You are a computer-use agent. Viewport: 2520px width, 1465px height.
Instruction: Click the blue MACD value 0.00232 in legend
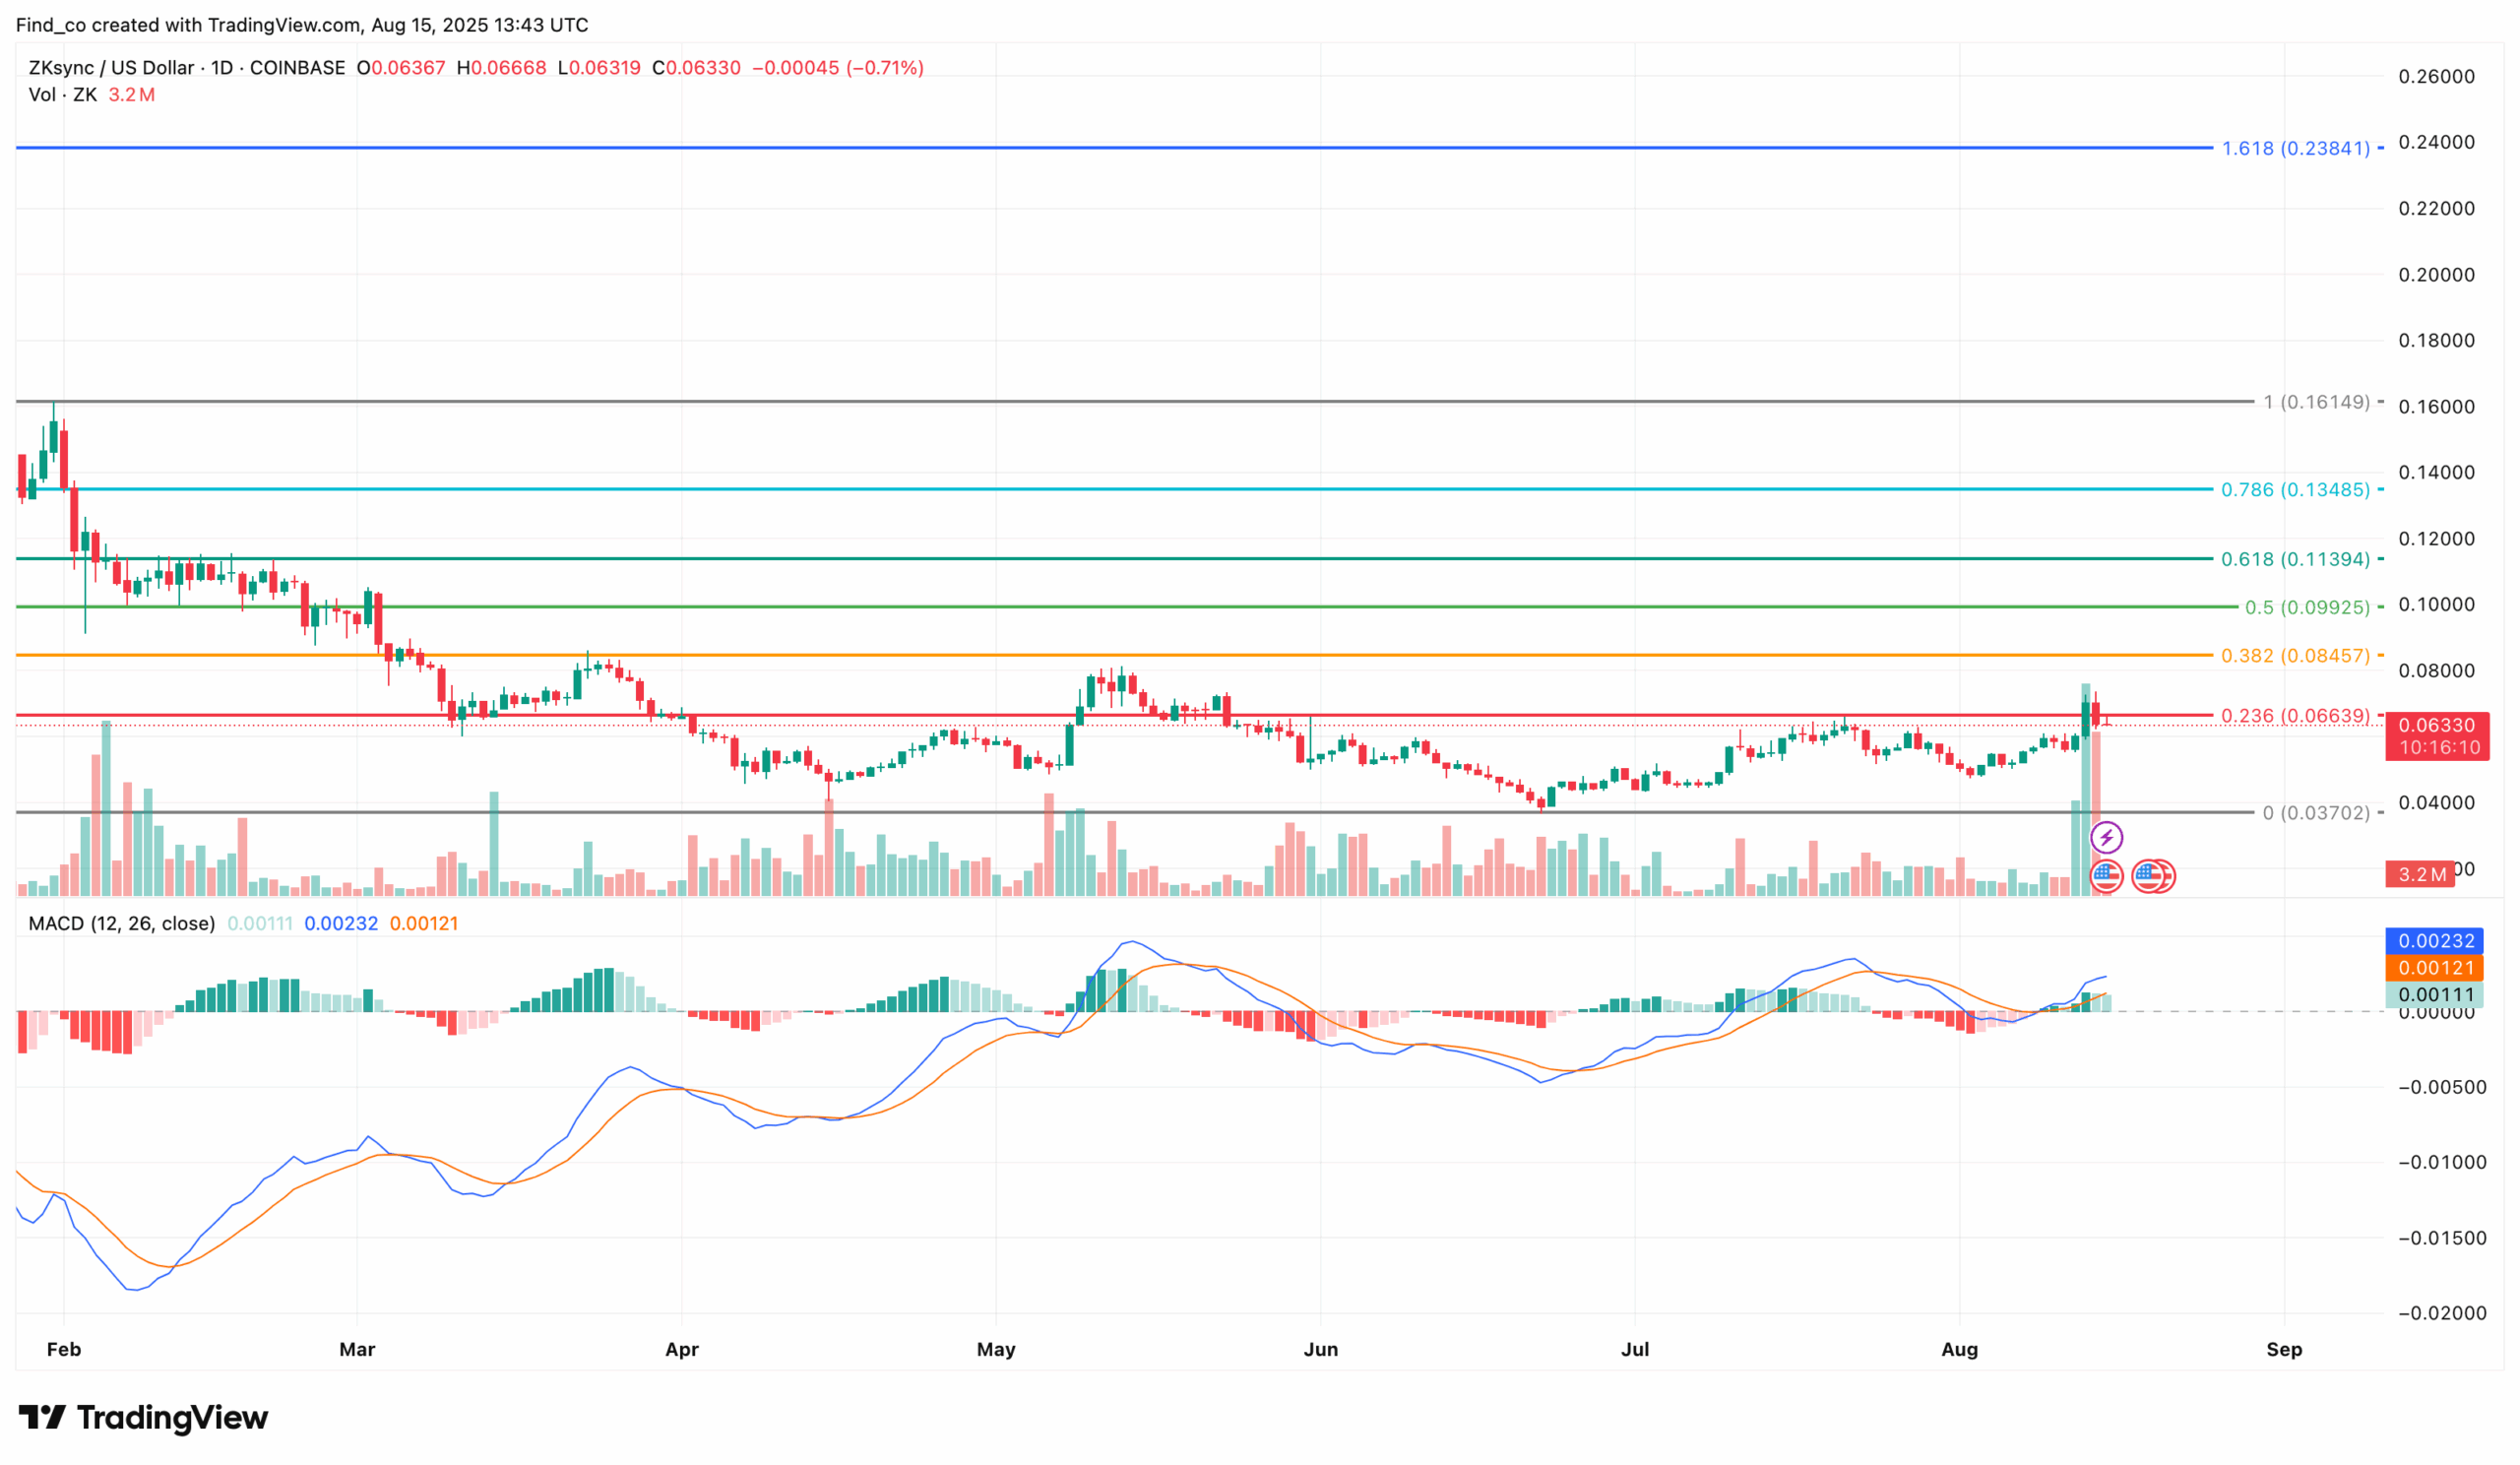click(341, 924)
